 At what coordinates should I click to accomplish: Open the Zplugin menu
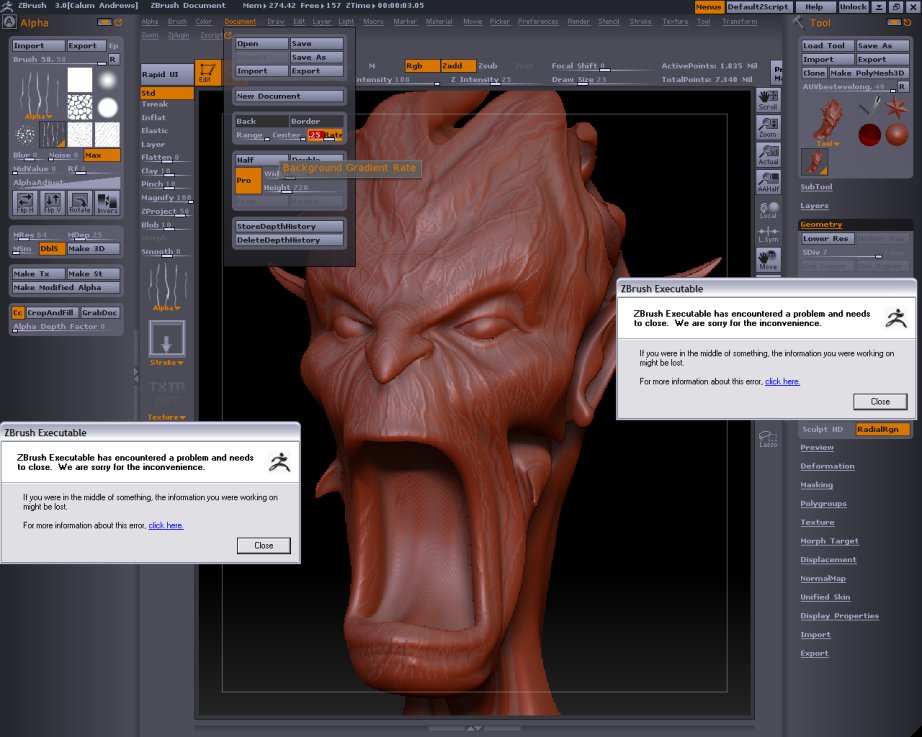point(178,35)
